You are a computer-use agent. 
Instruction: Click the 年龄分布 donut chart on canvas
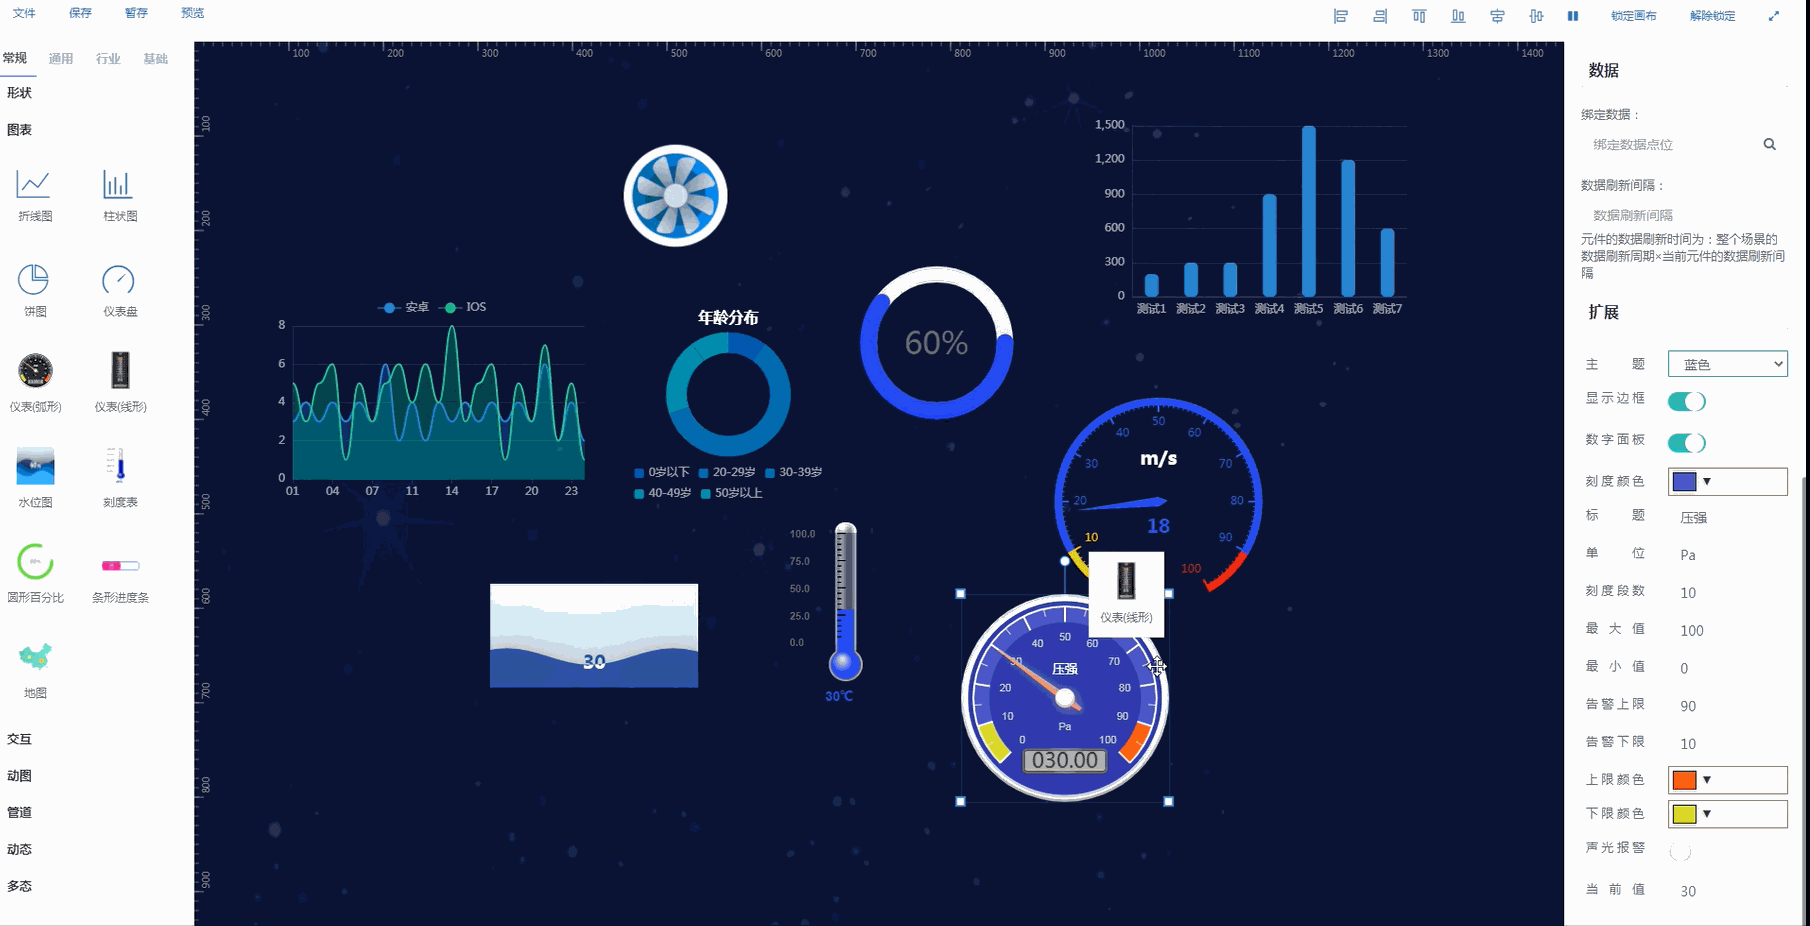[x=728, y=395]
